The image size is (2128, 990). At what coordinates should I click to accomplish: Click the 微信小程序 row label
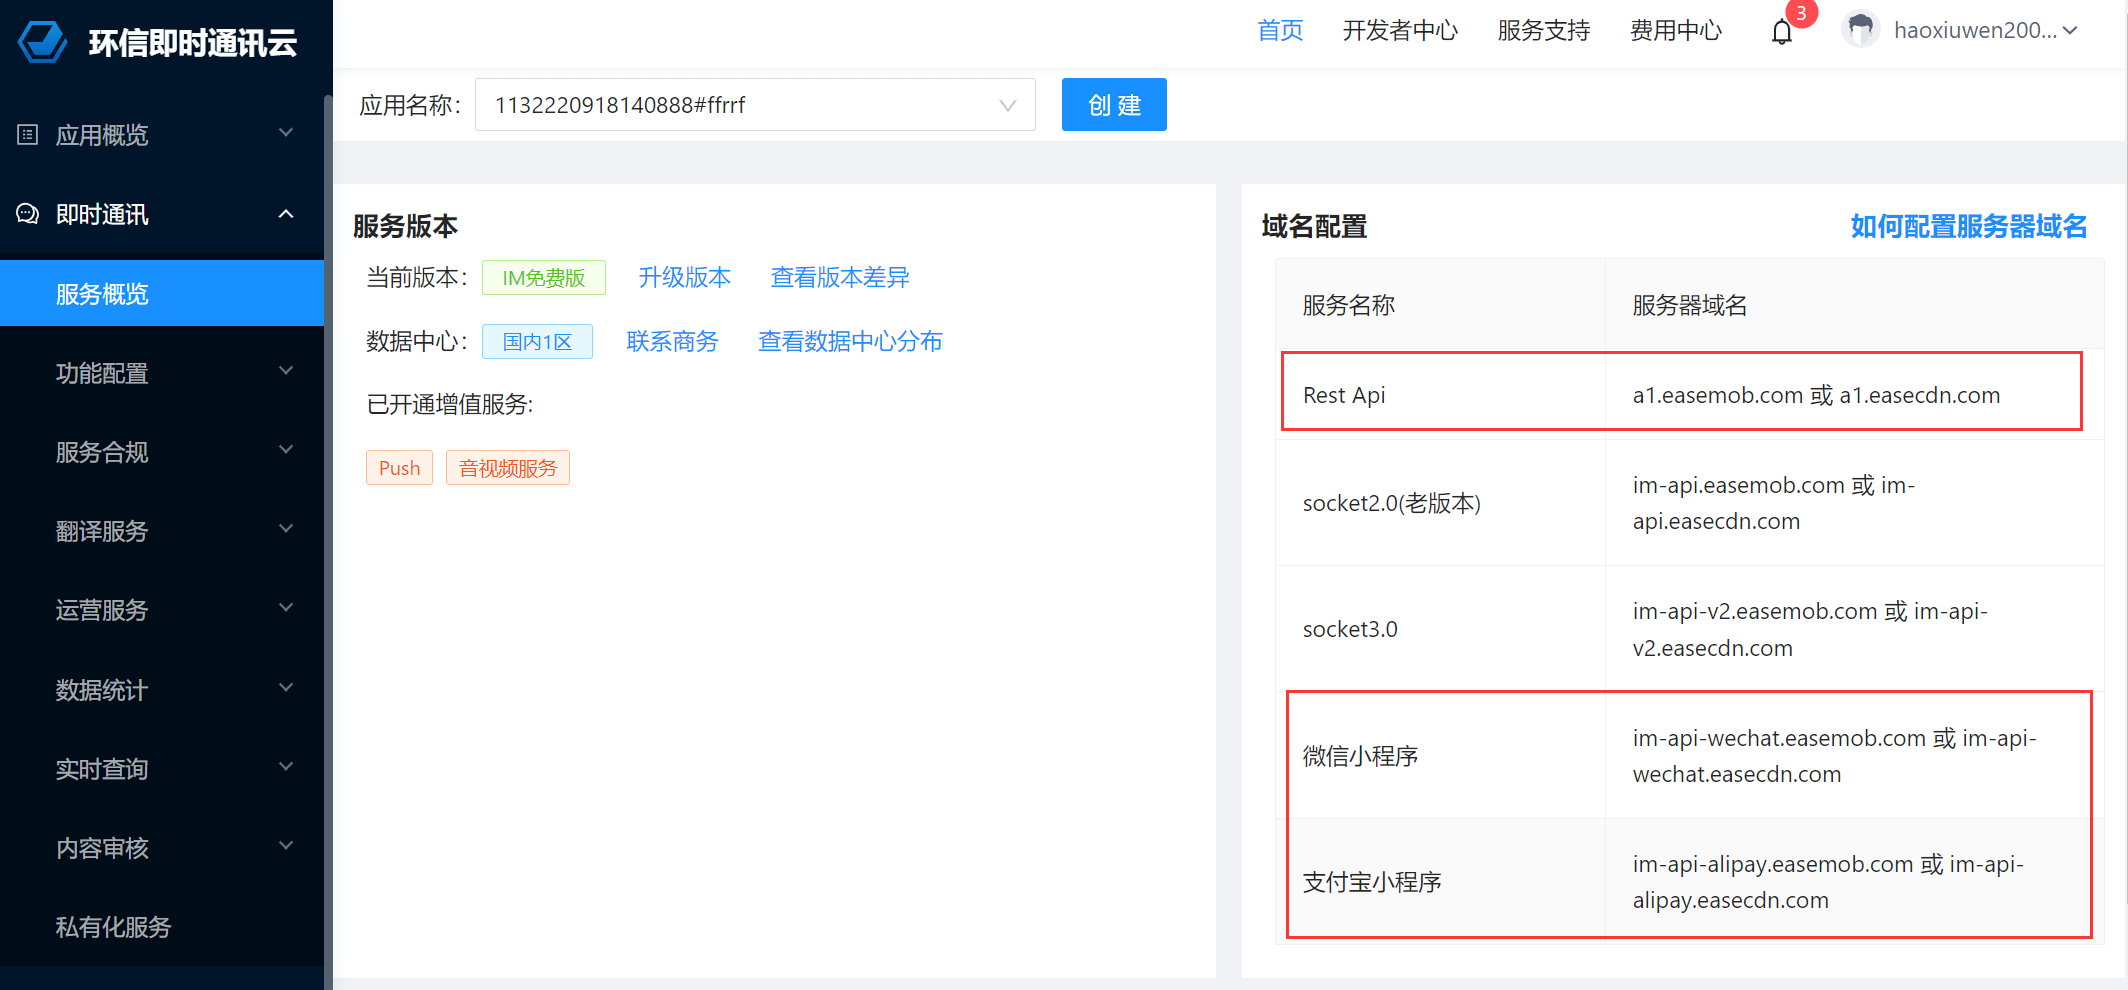[x=1361, y=756]
